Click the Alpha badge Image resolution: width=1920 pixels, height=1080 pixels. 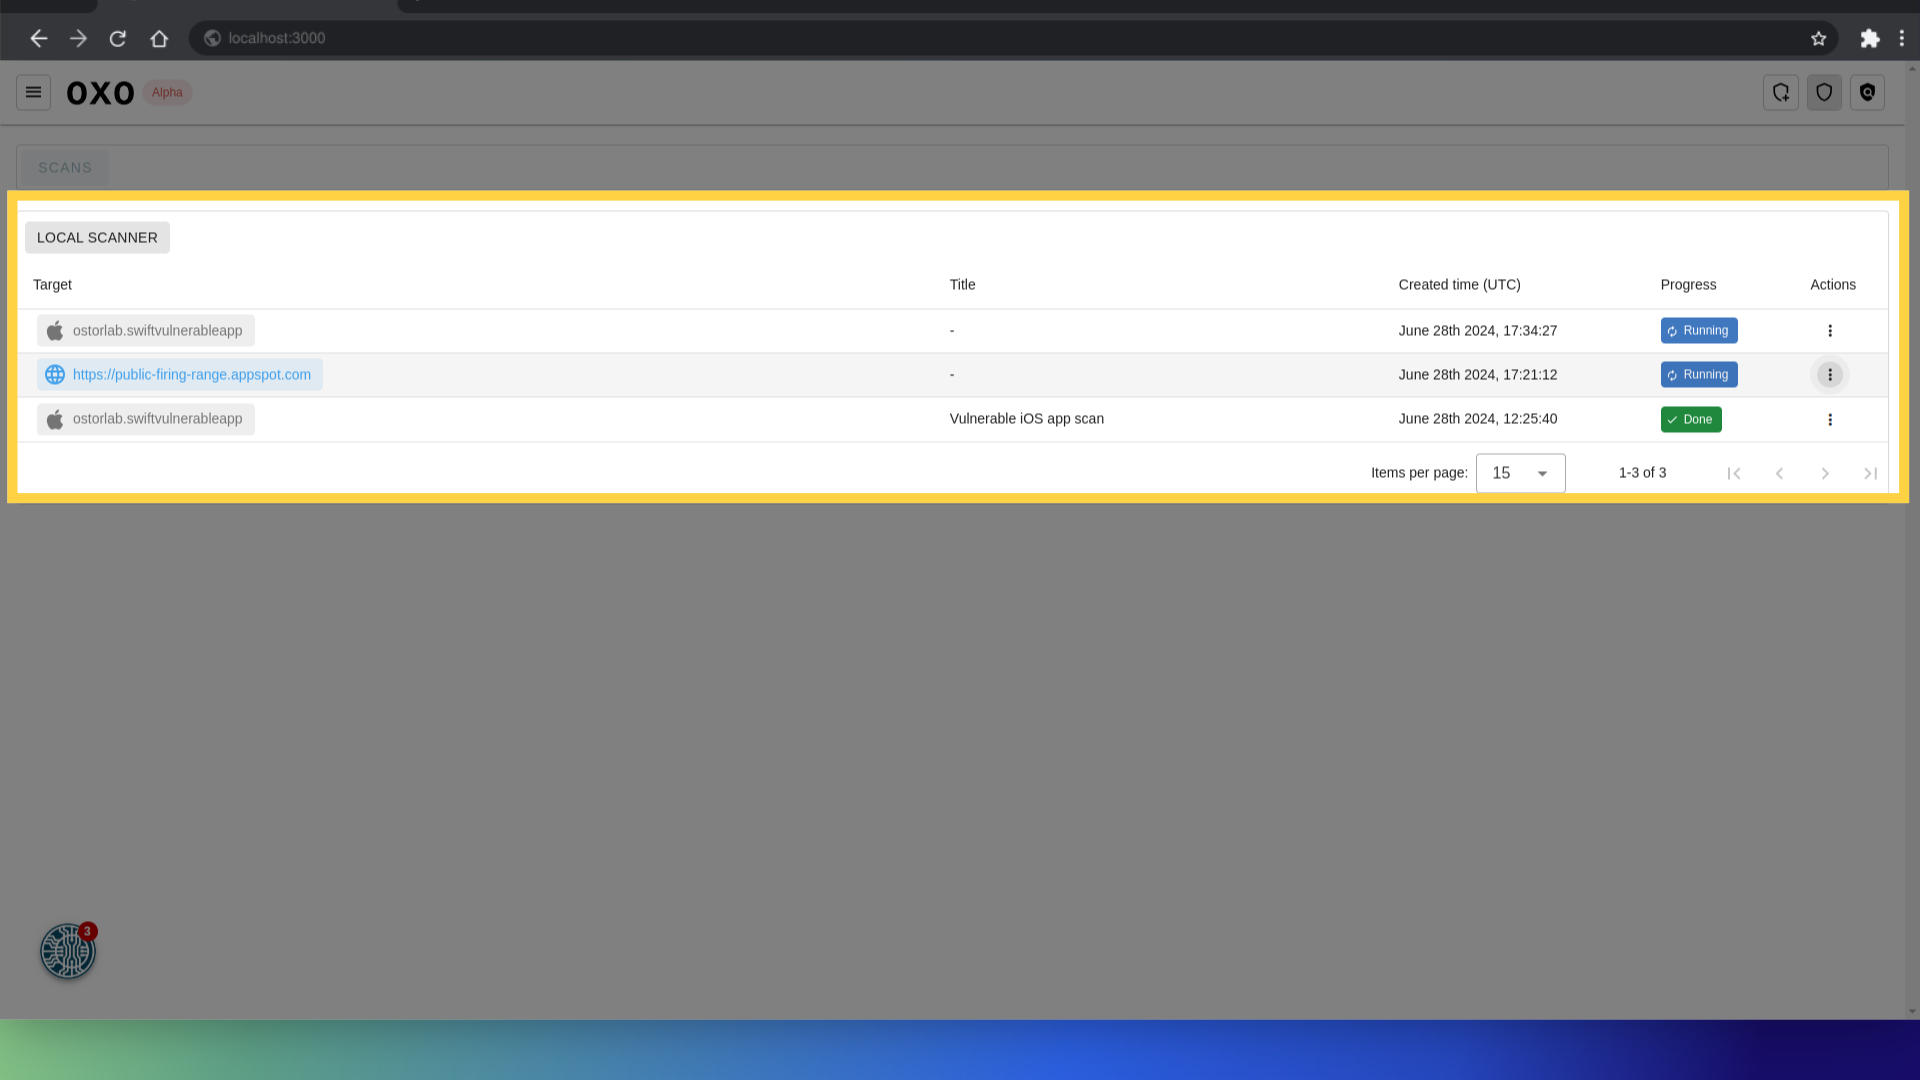coord(167,92)
